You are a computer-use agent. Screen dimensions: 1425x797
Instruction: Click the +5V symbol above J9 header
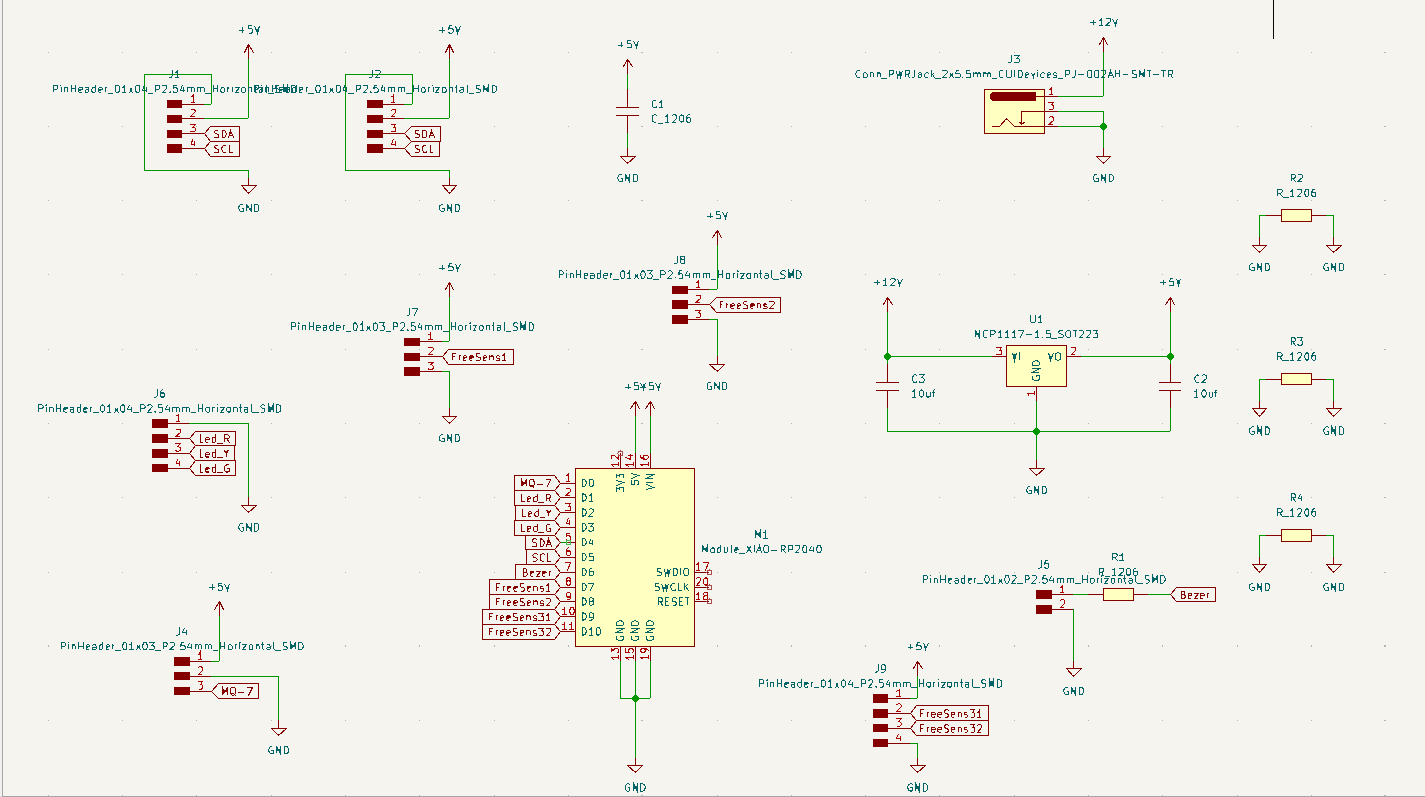(917, 658)
